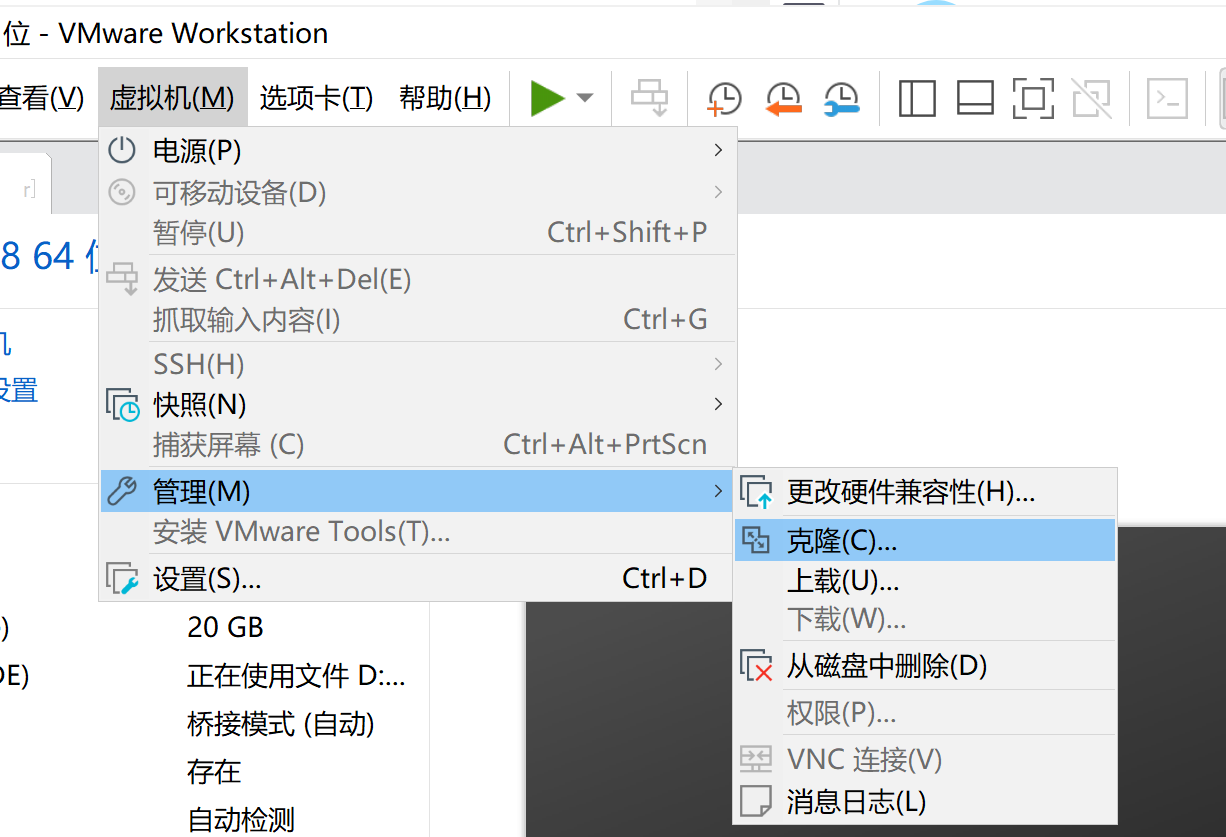
Task: Toggle the library sidebar panel icon
Action: tap(917, 98)
